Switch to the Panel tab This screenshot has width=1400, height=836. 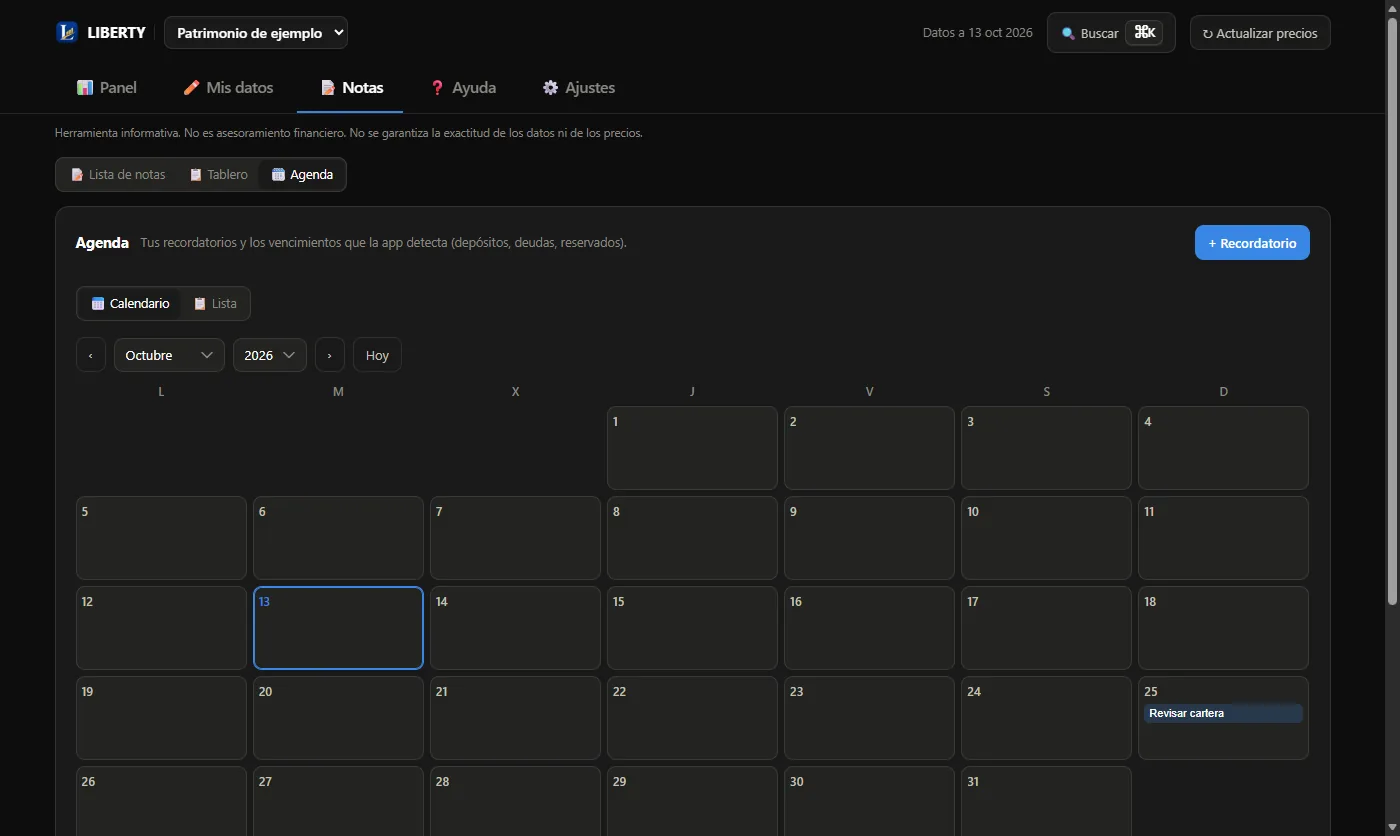106,87
